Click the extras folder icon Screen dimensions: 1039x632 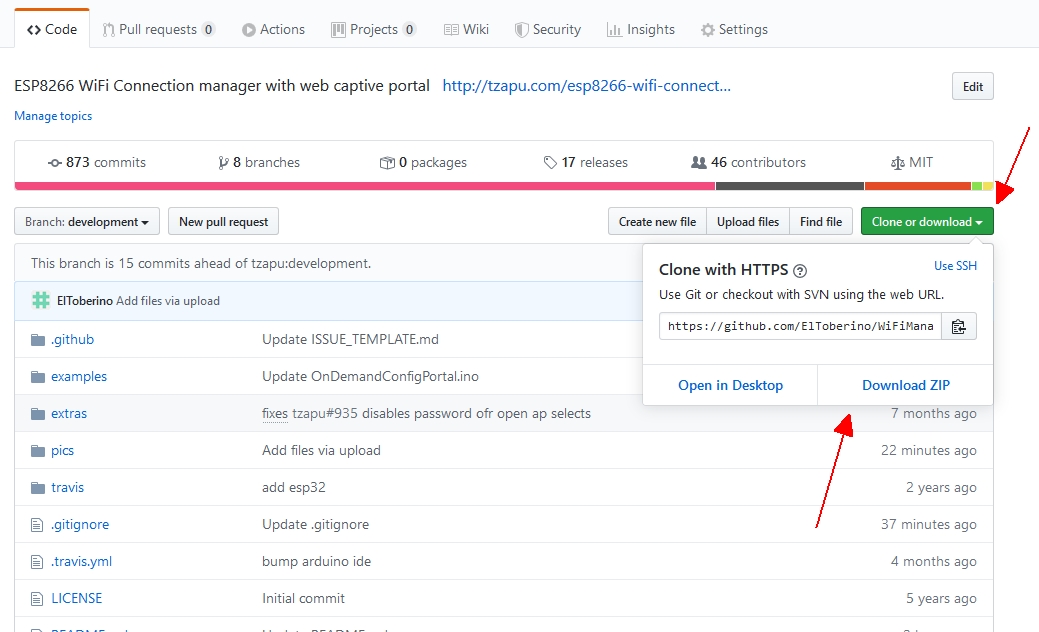38,414
